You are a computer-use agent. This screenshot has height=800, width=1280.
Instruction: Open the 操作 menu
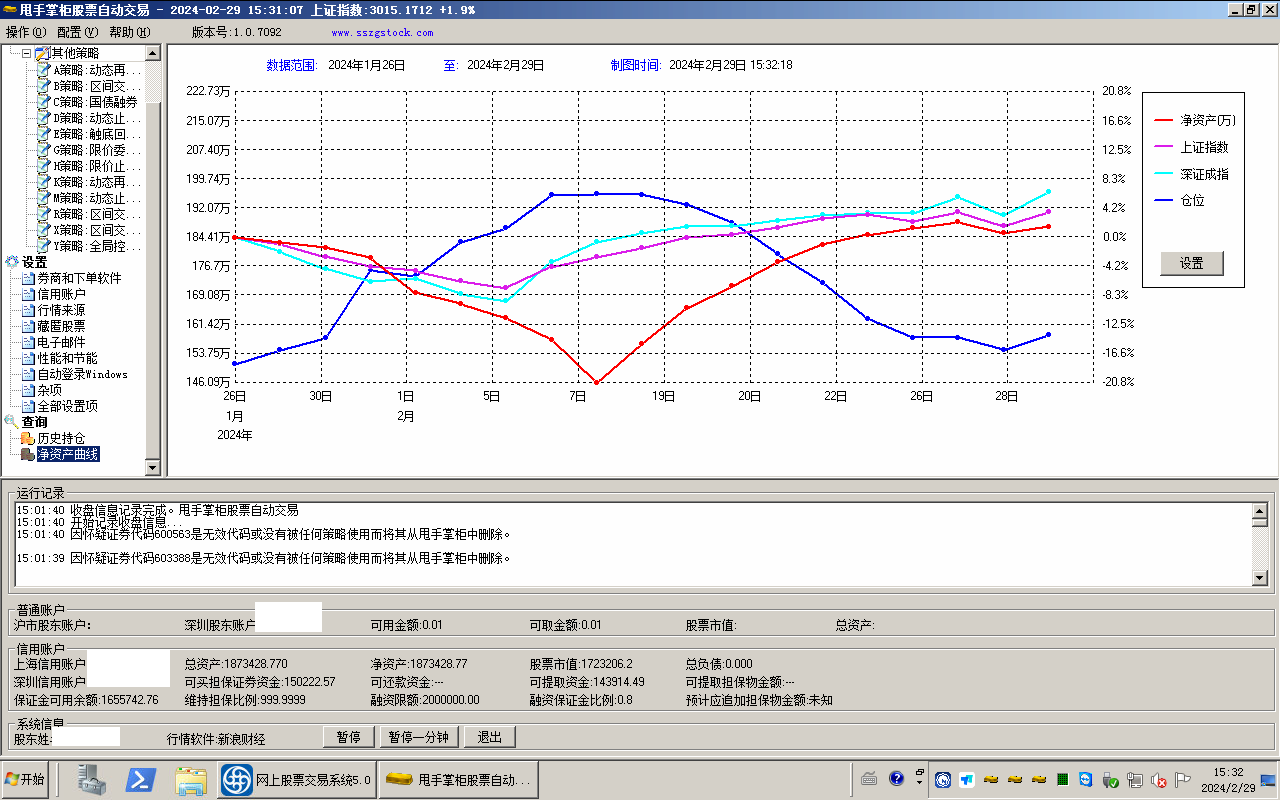pyautogui.click(x=26, y=32)
